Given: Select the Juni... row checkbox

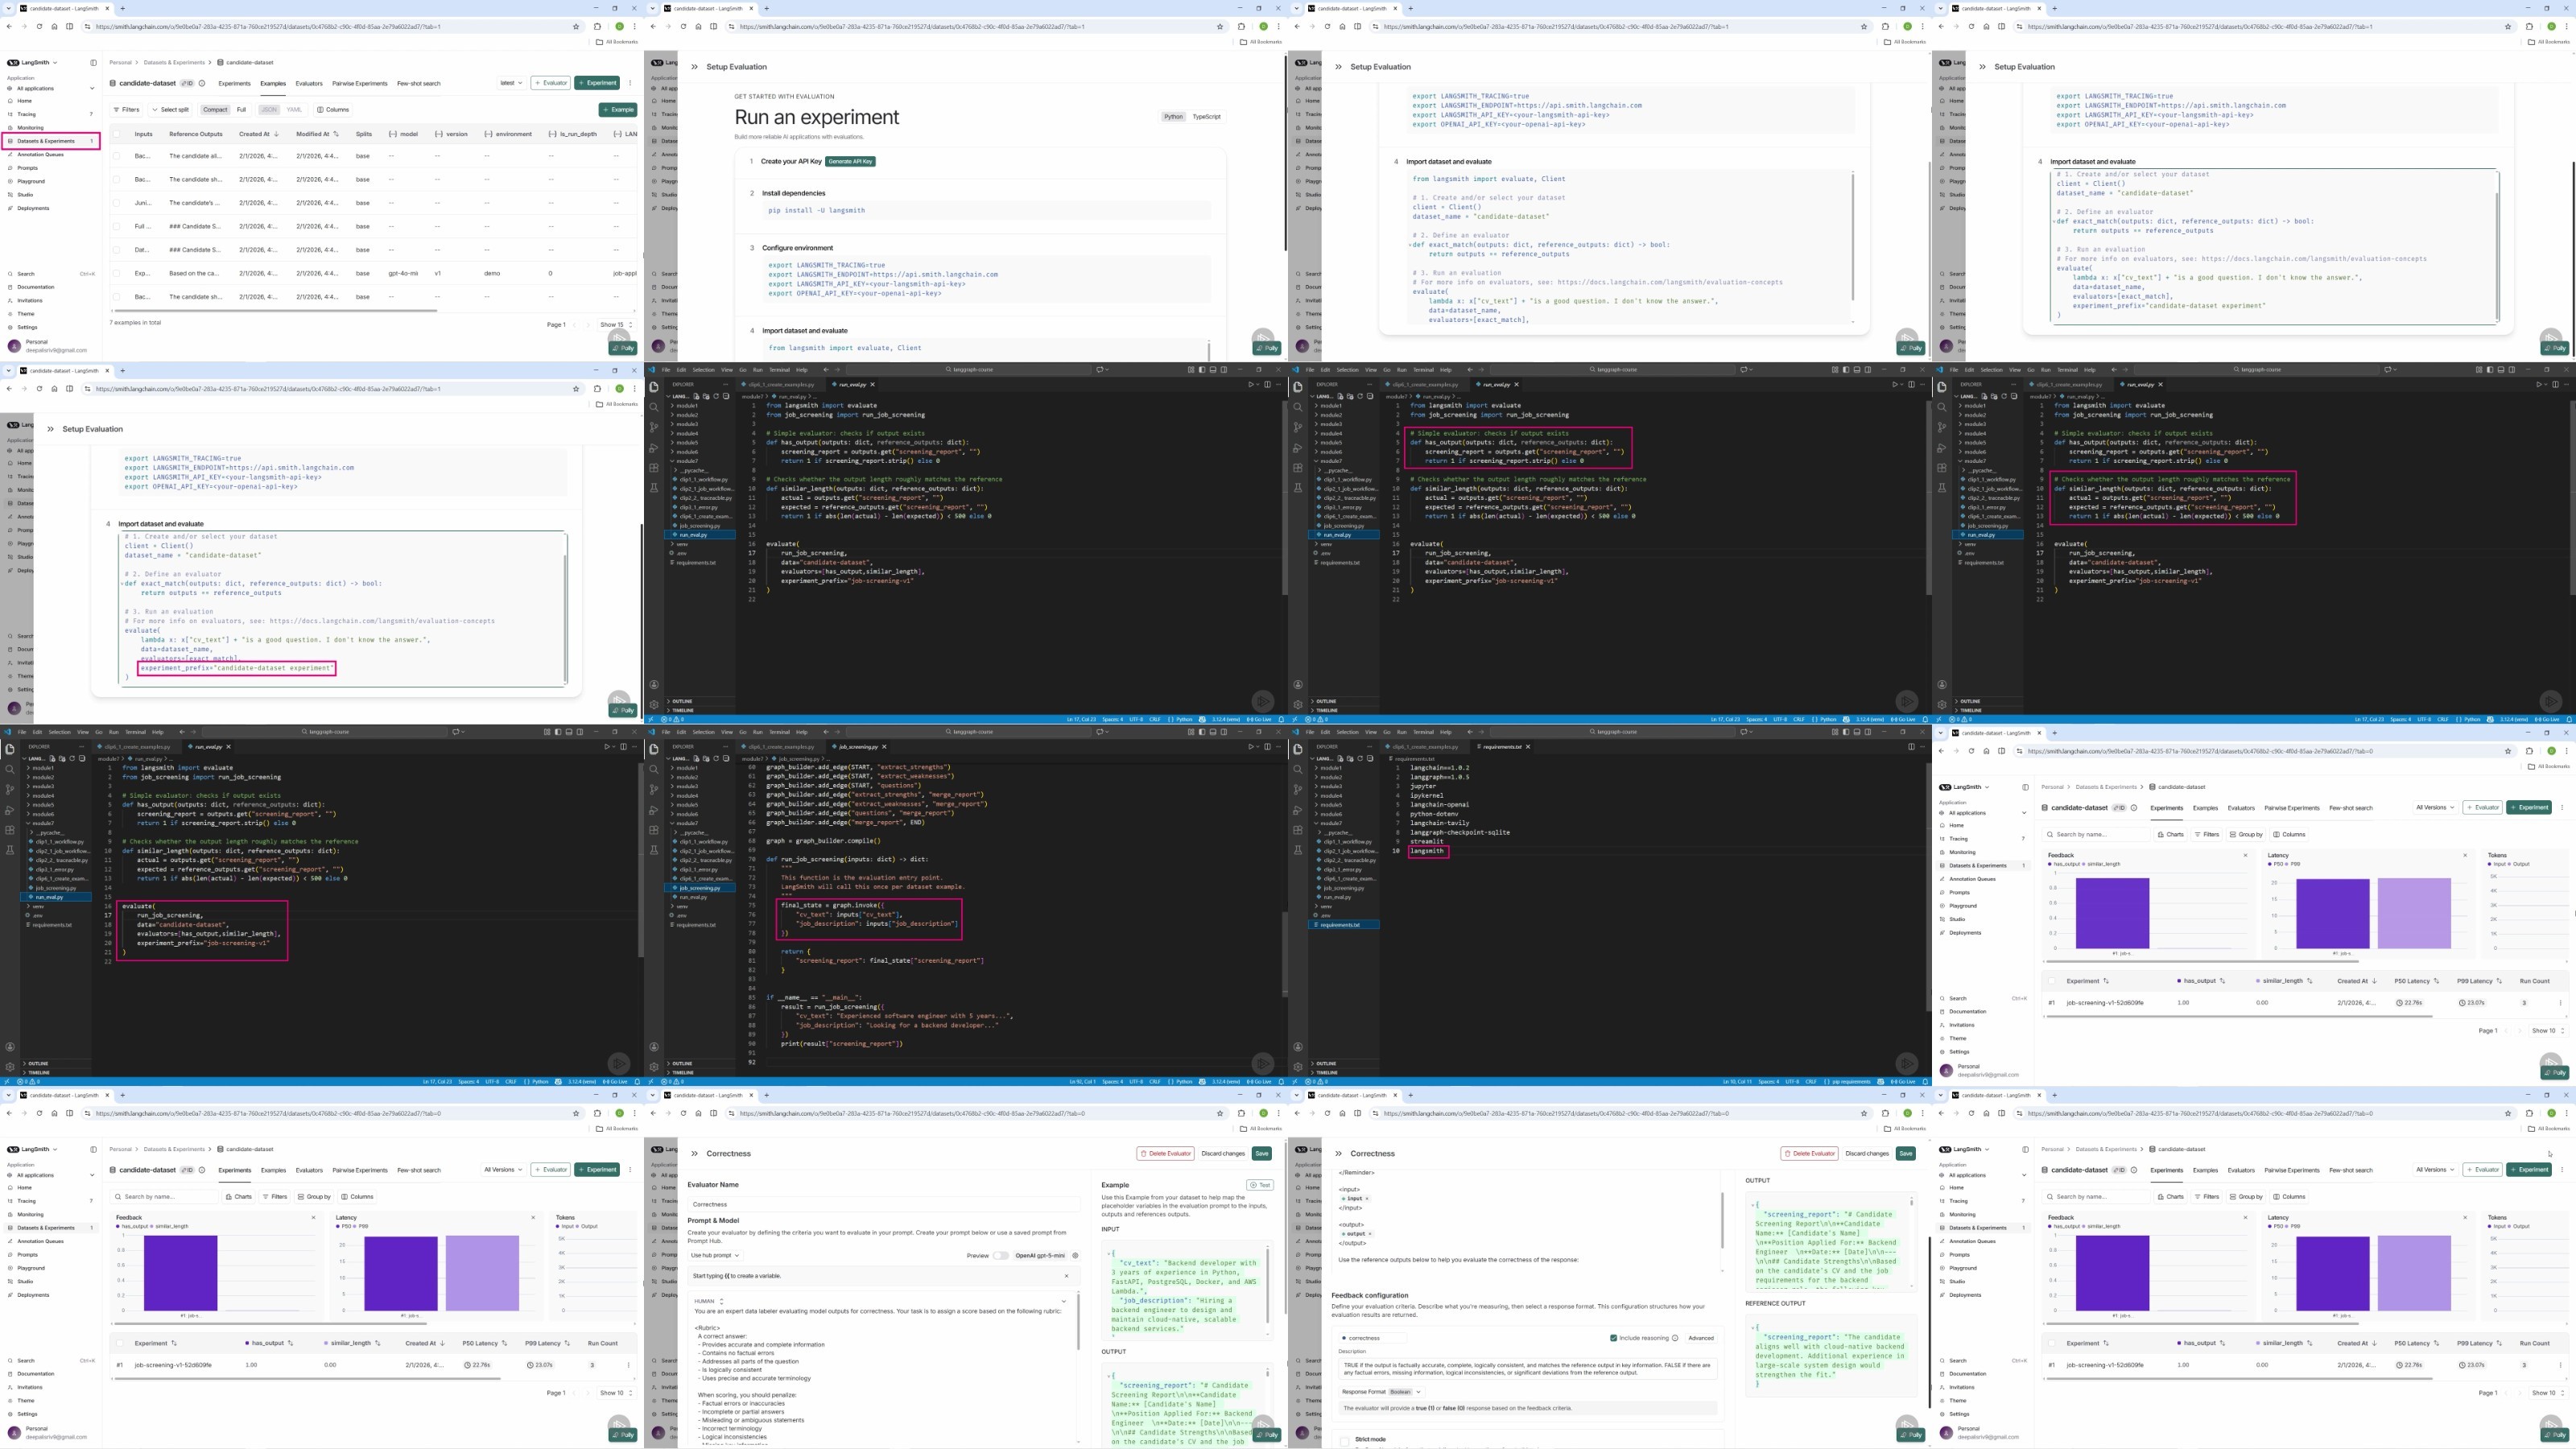Looking at the screenshot, I should (116, 203).
